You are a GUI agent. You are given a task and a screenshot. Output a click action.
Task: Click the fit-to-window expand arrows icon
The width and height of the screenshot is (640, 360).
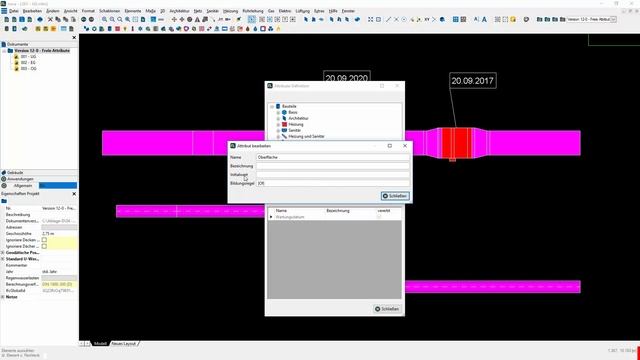tap(370, 19)
